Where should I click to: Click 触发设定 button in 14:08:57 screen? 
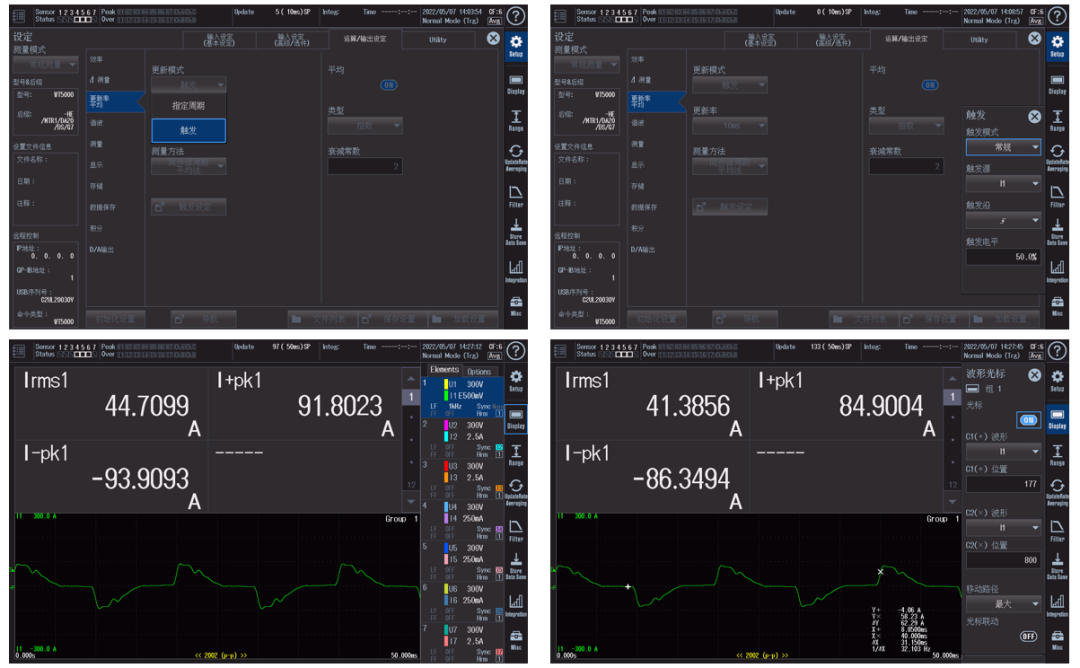[x=729, y=207]
